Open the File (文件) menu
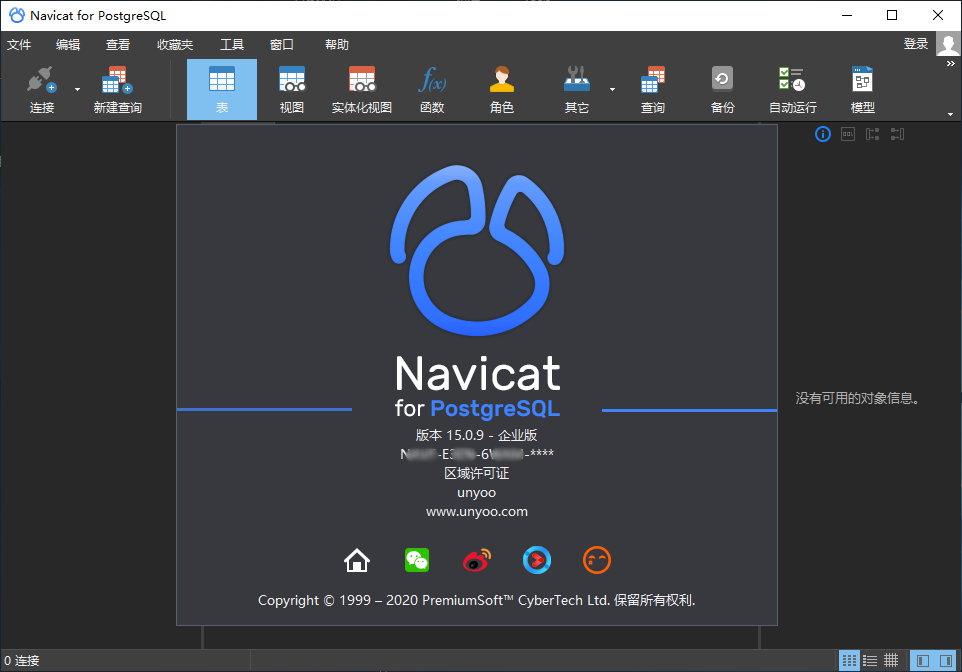This screenshot has width=962, height=672. coord(19,45)
